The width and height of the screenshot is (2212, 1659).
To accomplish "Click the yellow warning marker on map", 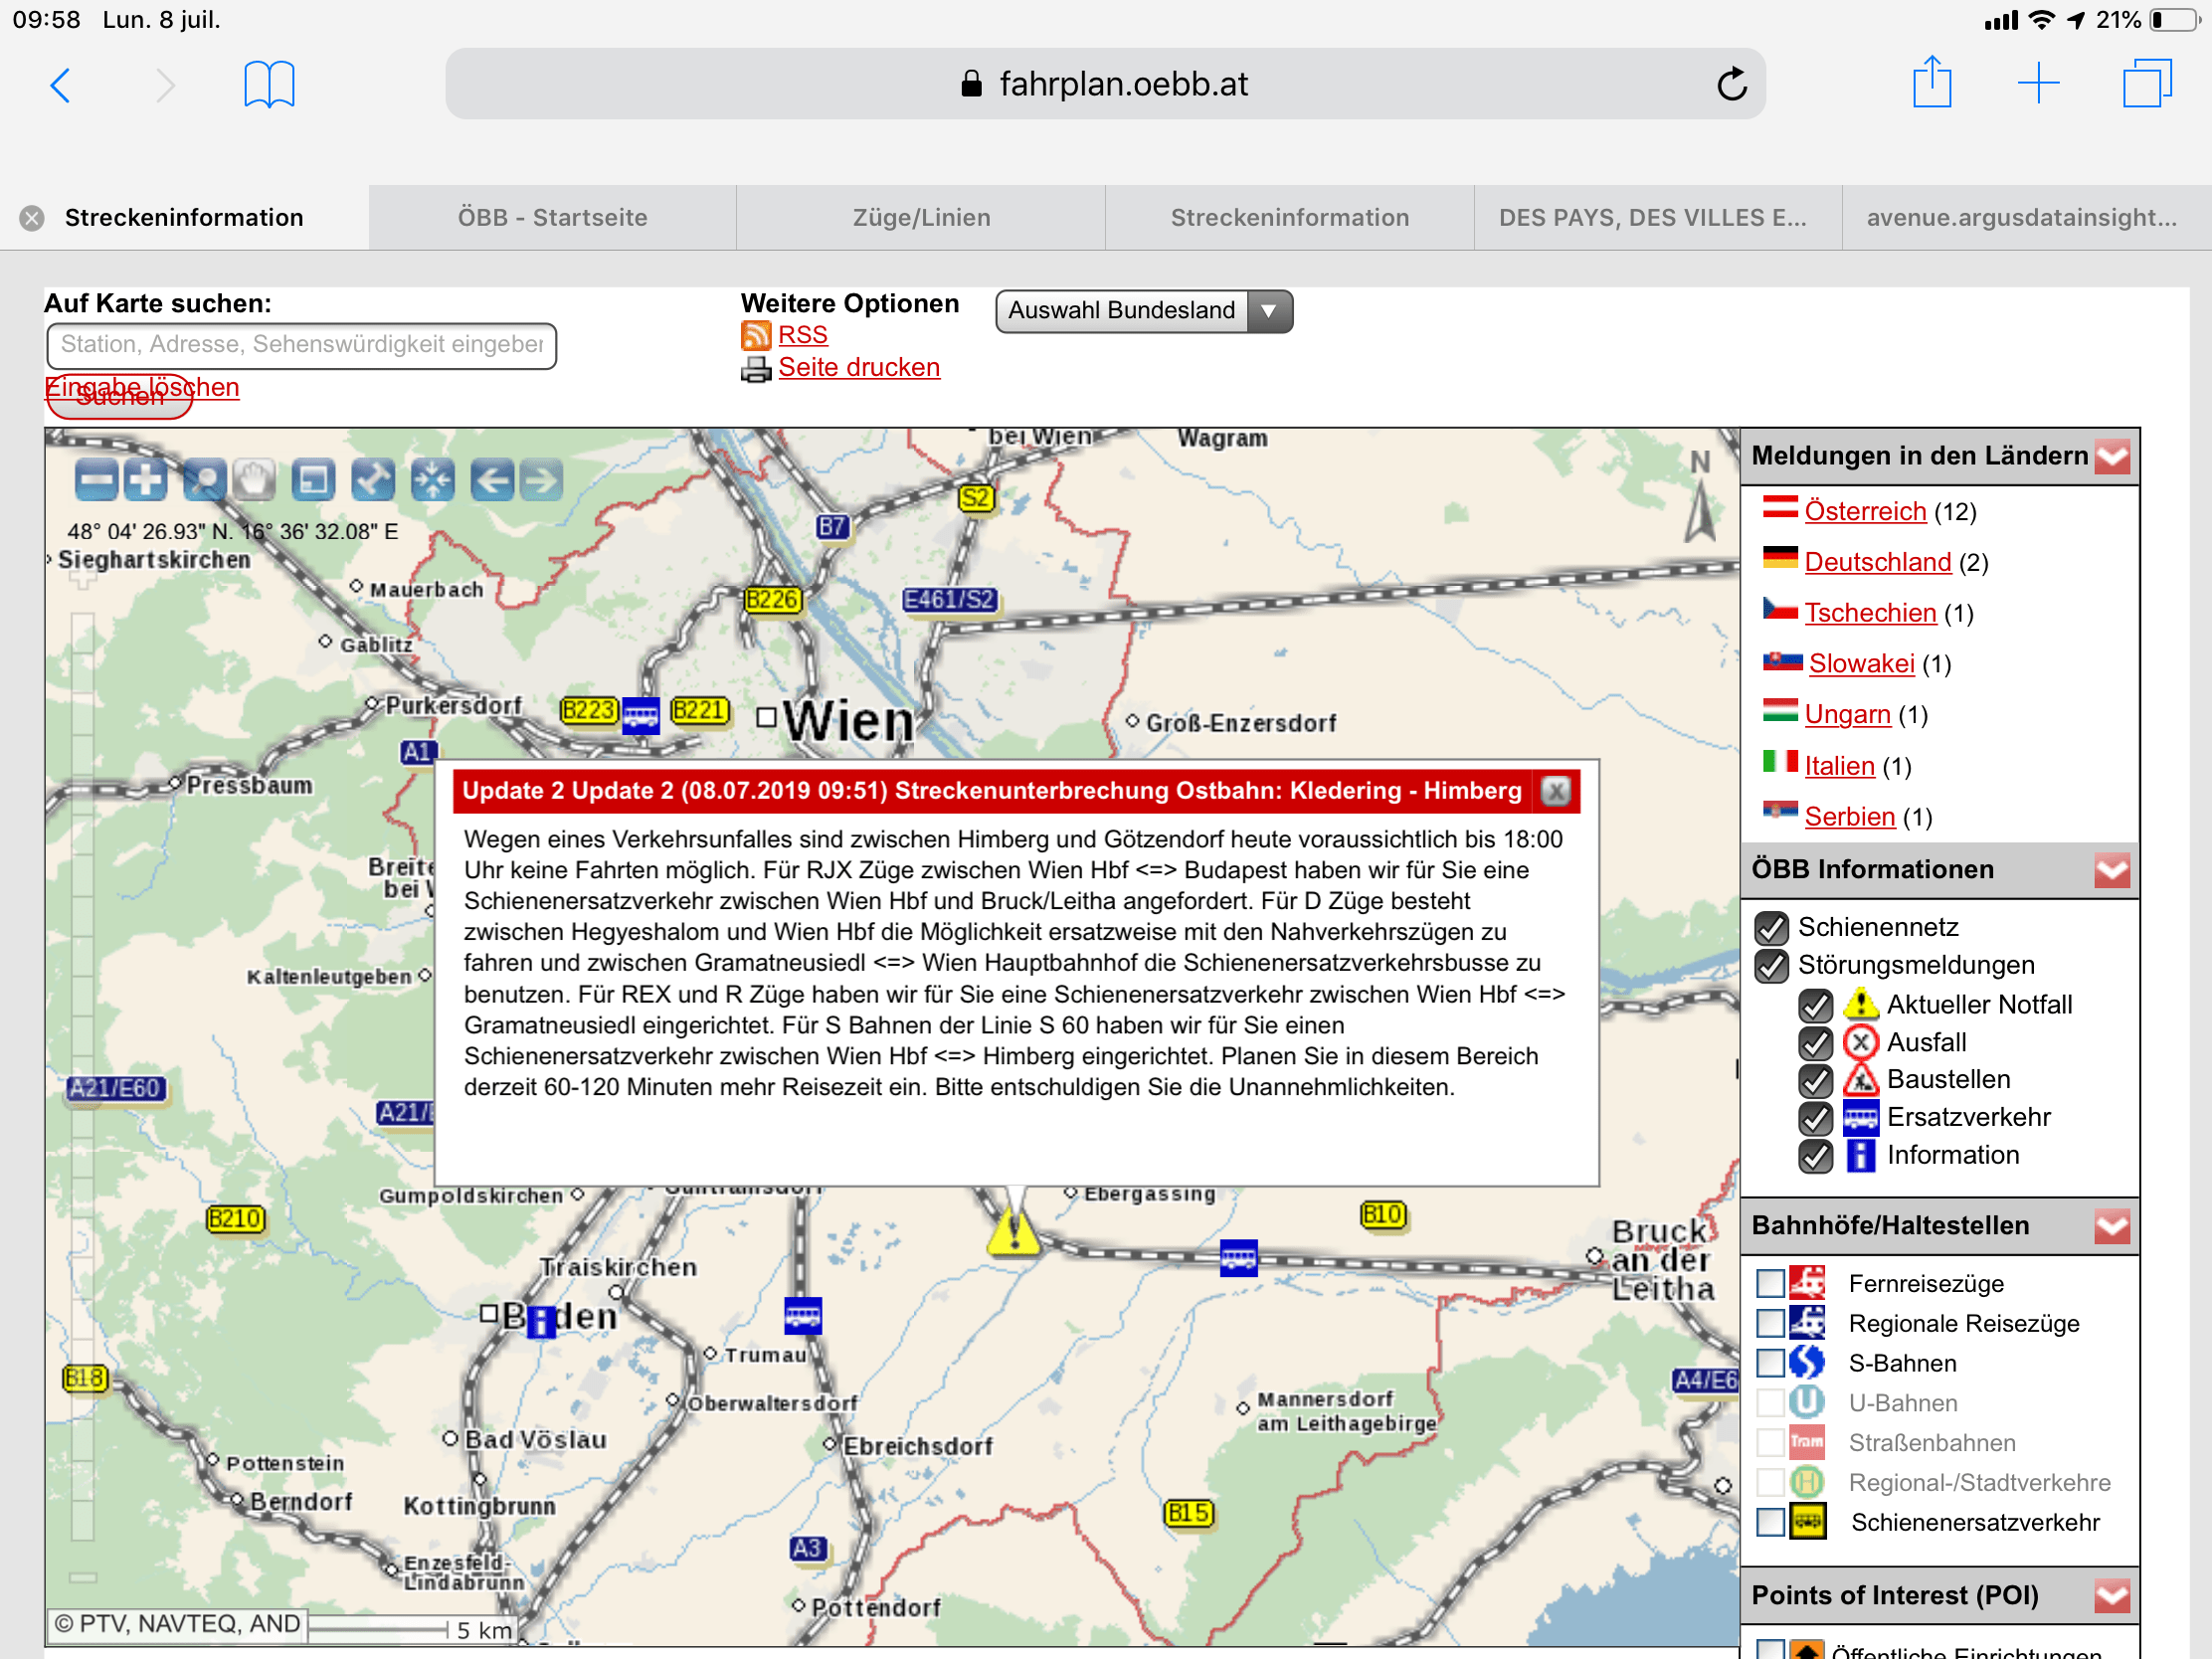I will click(1013, 1231).
